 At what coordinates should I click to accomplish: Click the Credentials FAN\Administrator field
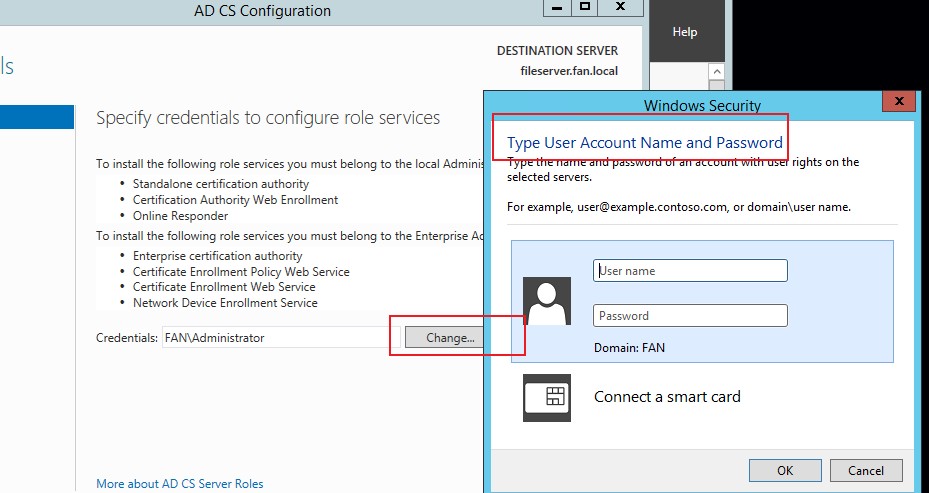281,338
